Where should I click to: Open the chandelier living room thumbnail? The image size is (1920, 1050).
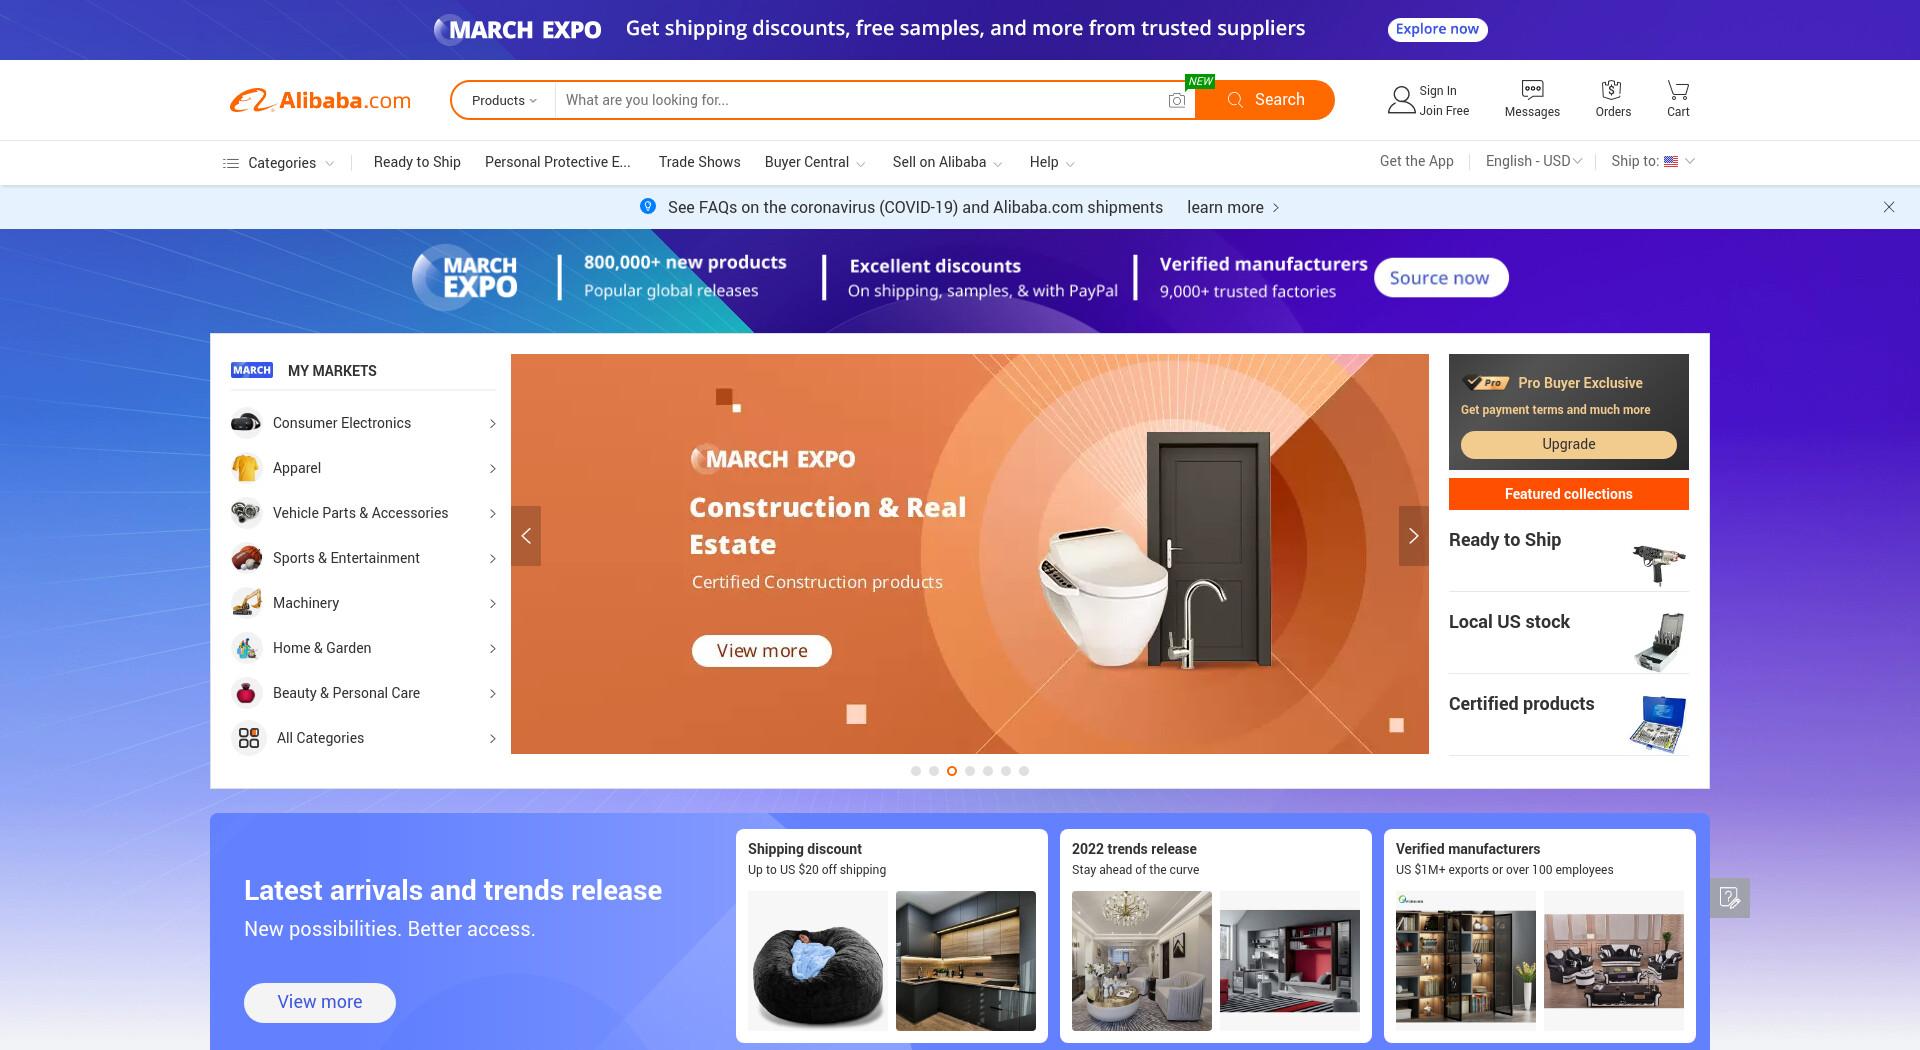(x=1142, y=961)
